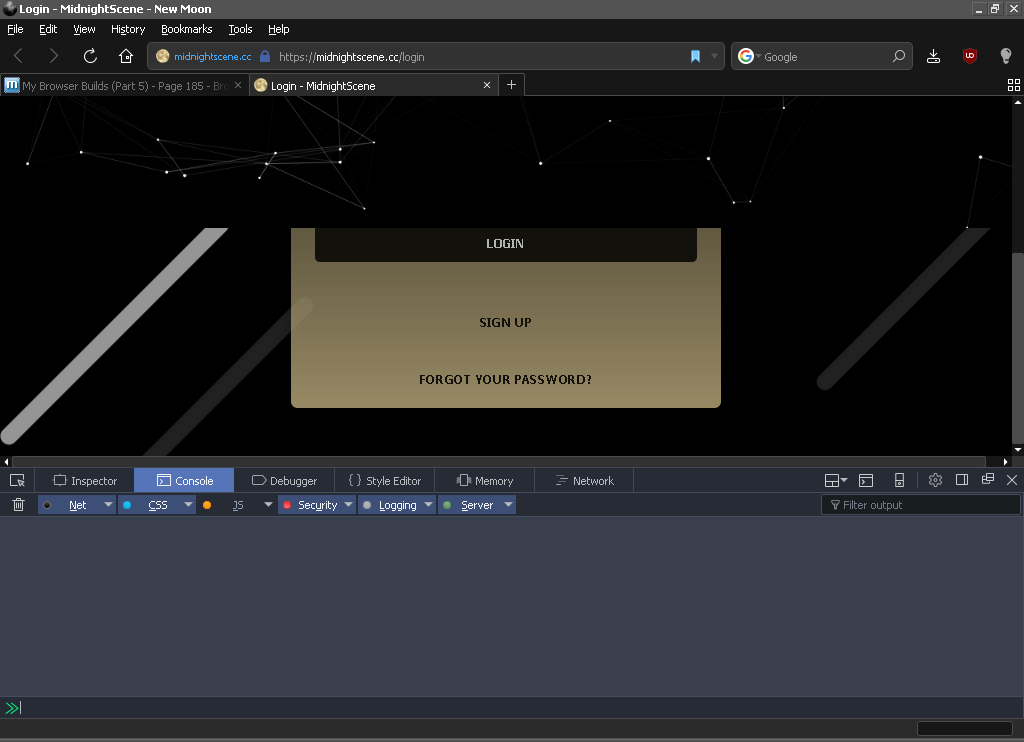Image resolution: width=1024 pixels, height=742 pixels.
Task: Show developer tools in separate window
Action: point(987,479)
